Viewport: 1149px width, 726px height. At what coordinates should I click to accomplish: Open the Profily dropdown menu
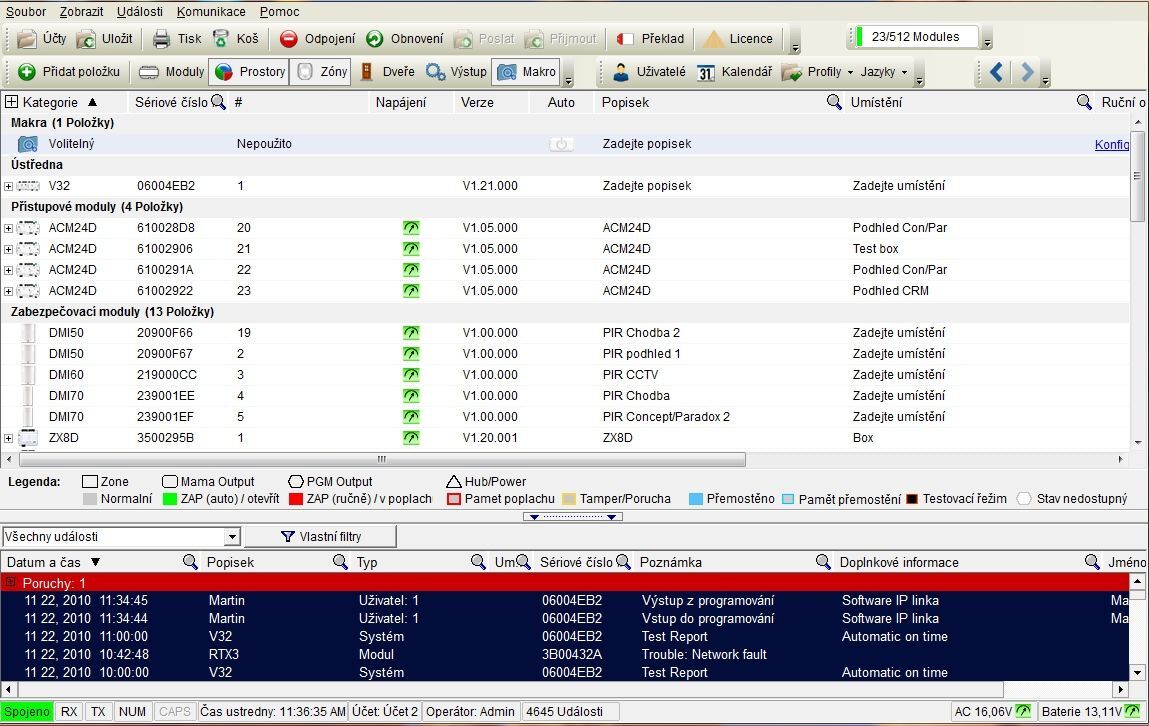pos(816,72)
